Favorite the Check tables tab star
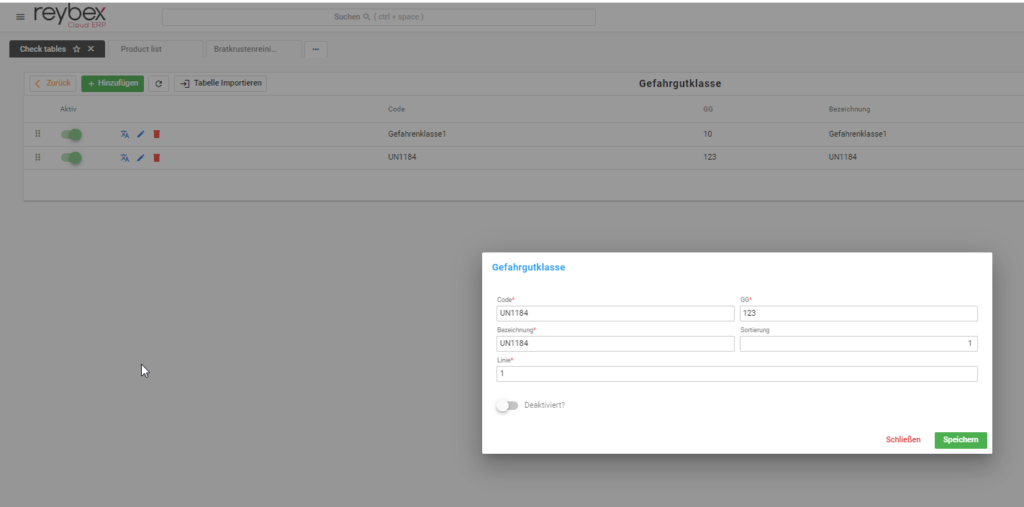1024x507 pixels. coord(76,49)
